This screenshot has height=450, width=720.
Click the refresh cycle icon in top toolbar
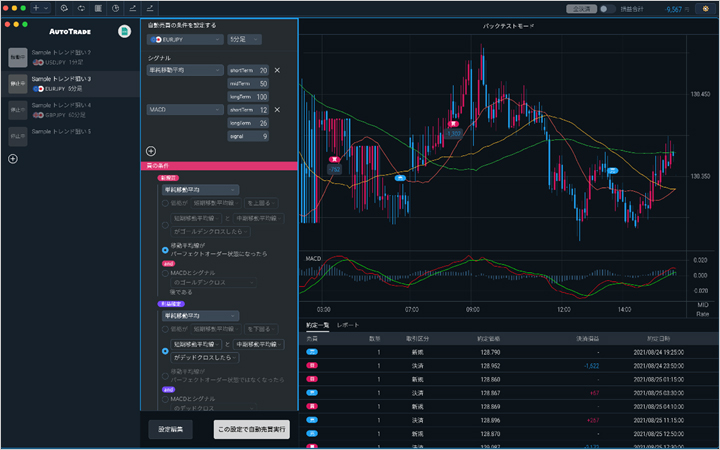pyautogui.click(x=83, y=8)
